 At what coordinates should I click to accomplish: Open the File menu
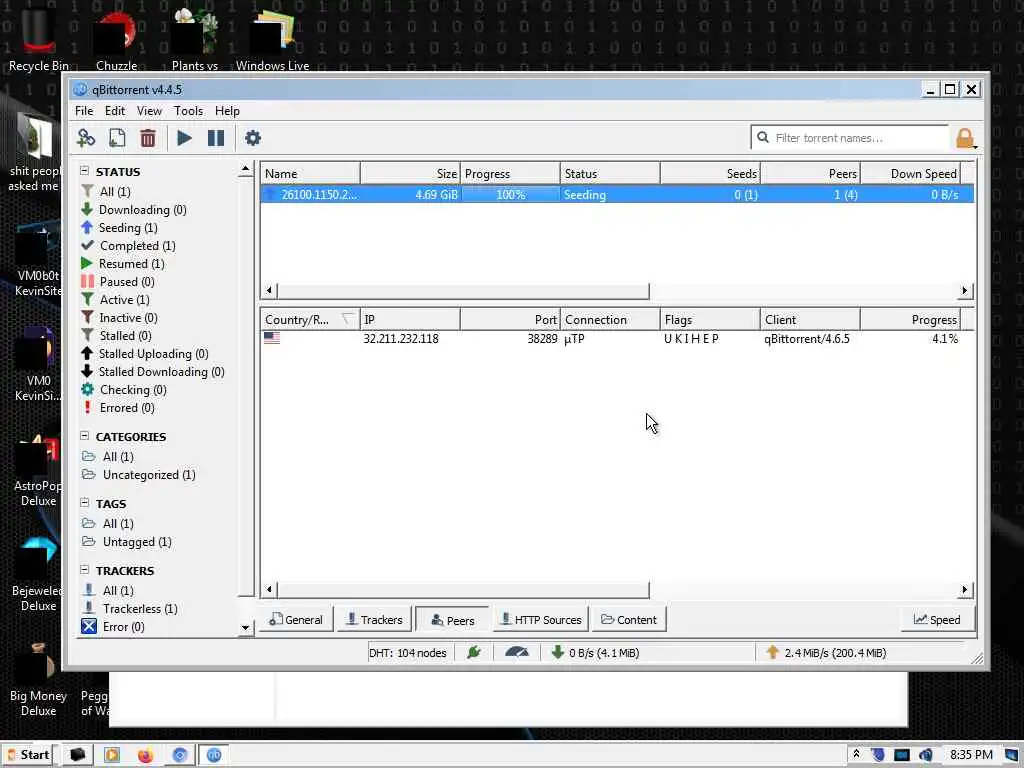[x=84, y=111]
